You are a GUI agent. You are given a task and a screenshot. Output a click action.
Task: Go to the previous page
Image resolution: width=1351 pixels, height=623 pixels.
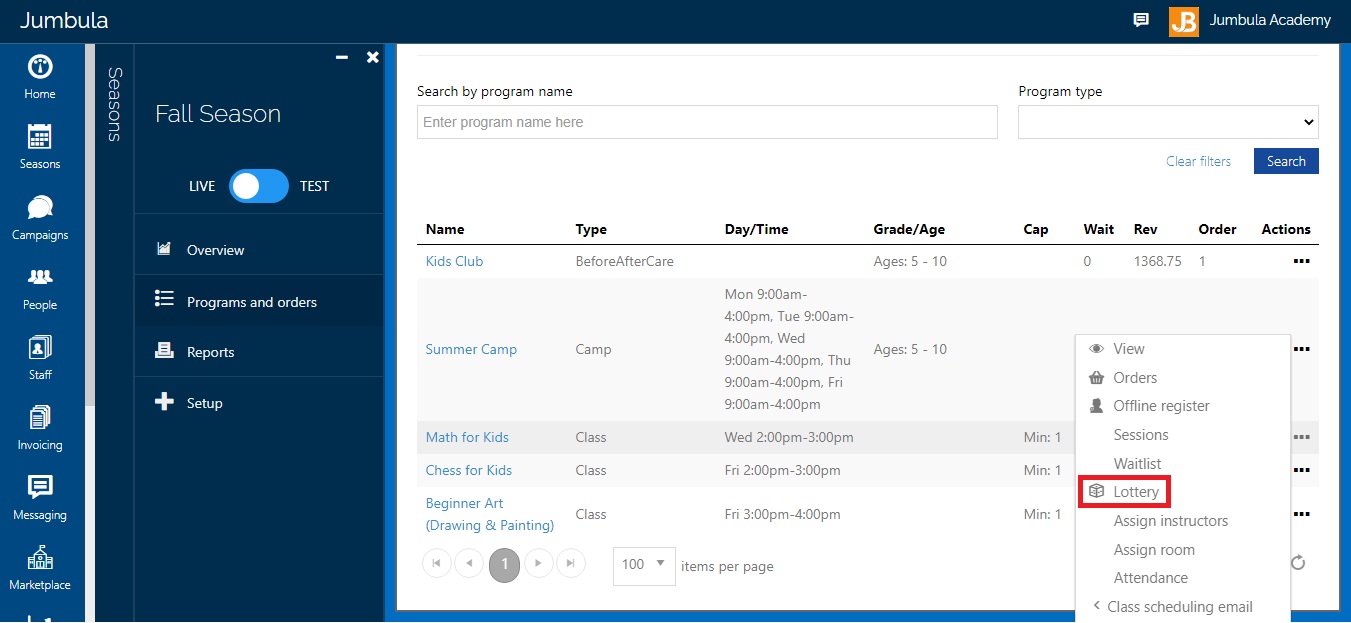469,564
